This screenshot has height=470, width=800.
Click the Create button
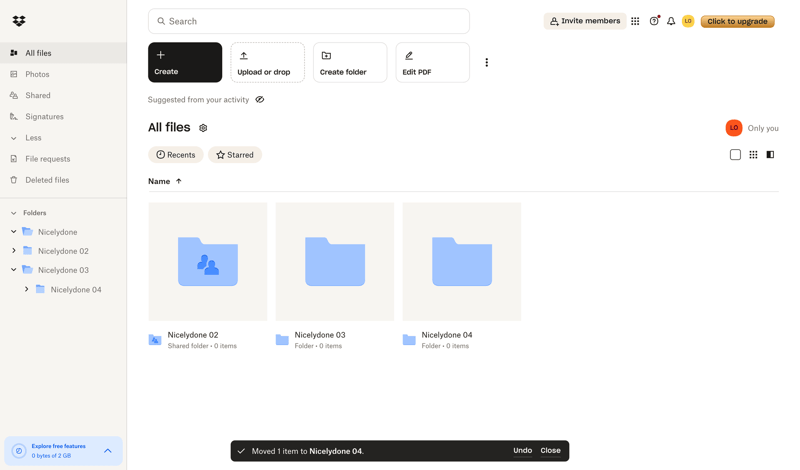tap(185, 62)
